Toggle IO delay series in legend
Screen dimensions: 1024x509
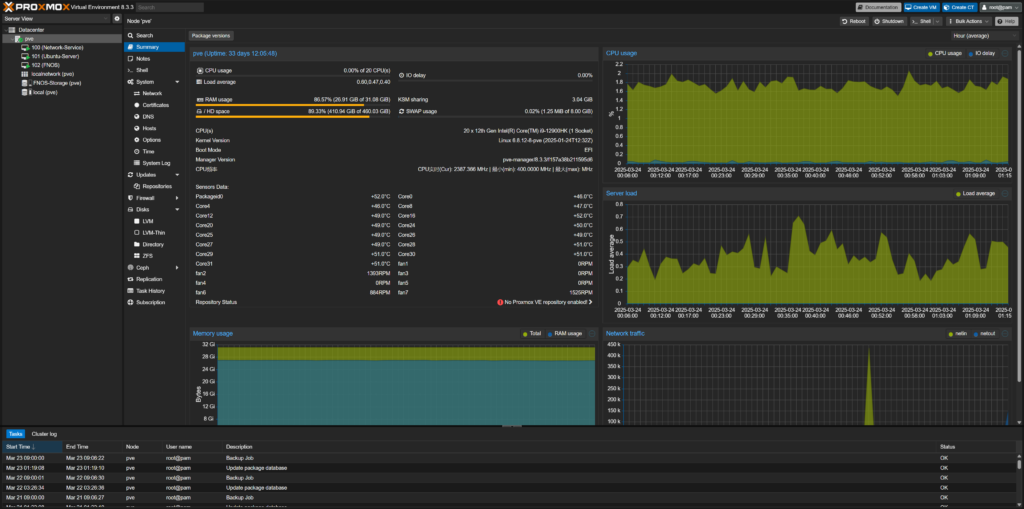tap(982, 54)
